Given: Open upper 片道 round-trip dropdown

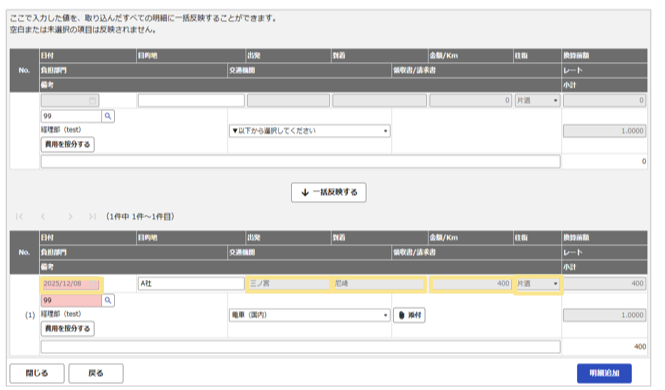Looking at the screenshot, I should [537, 100].
